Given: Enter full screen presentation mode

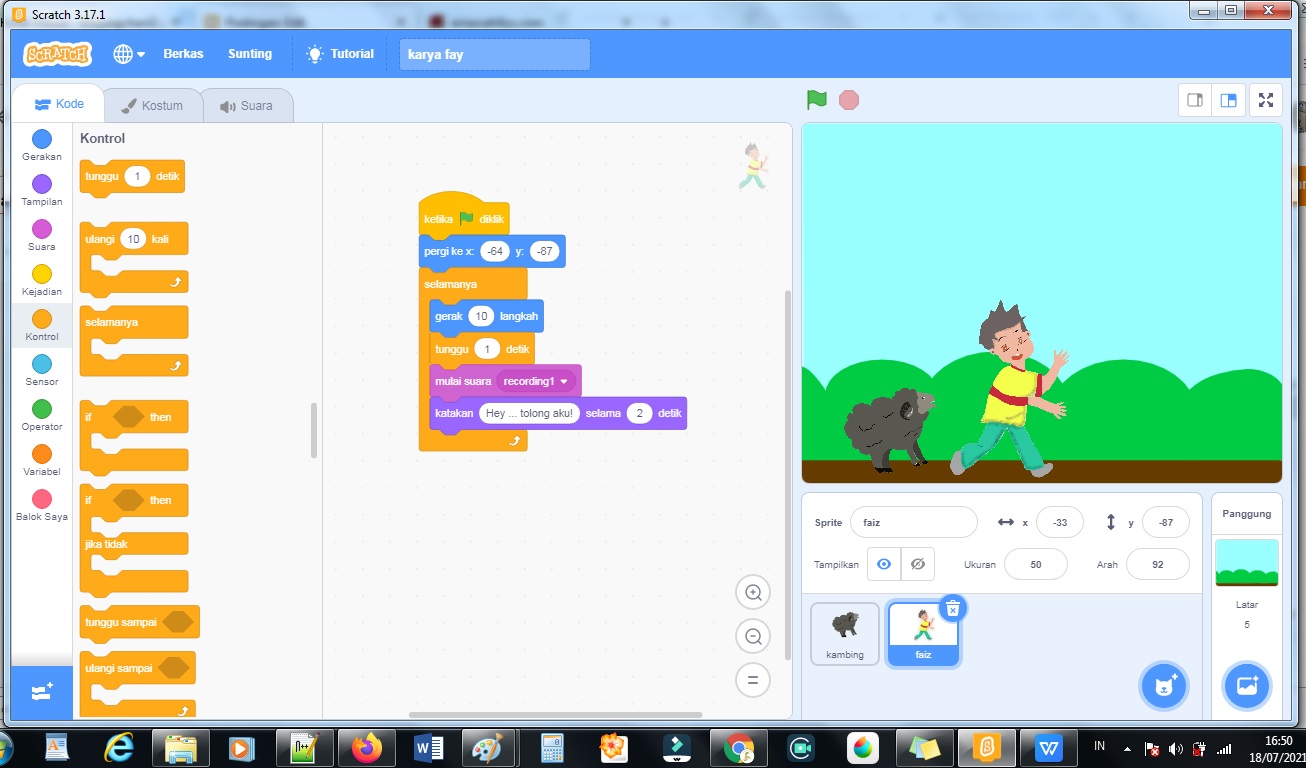Looking at the screenshot, I should (x=1265, y=100).
